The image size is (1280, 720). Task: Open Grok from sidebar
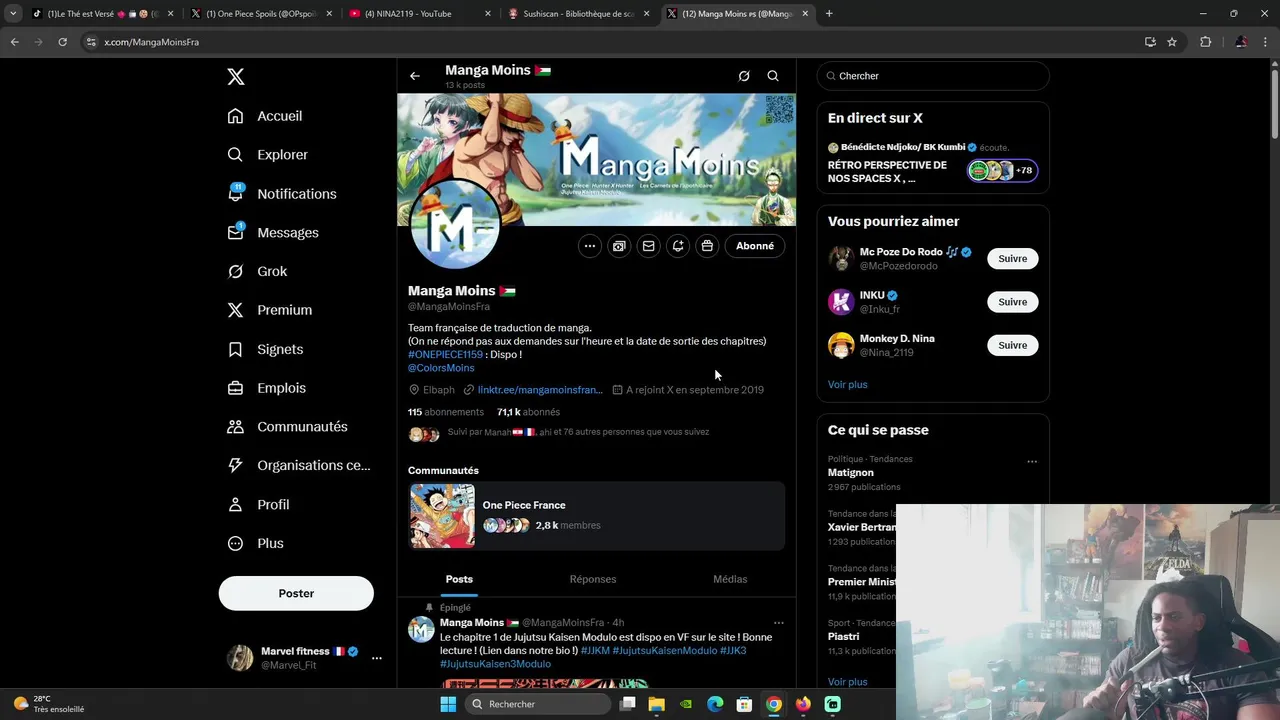(x=257, y=271)
